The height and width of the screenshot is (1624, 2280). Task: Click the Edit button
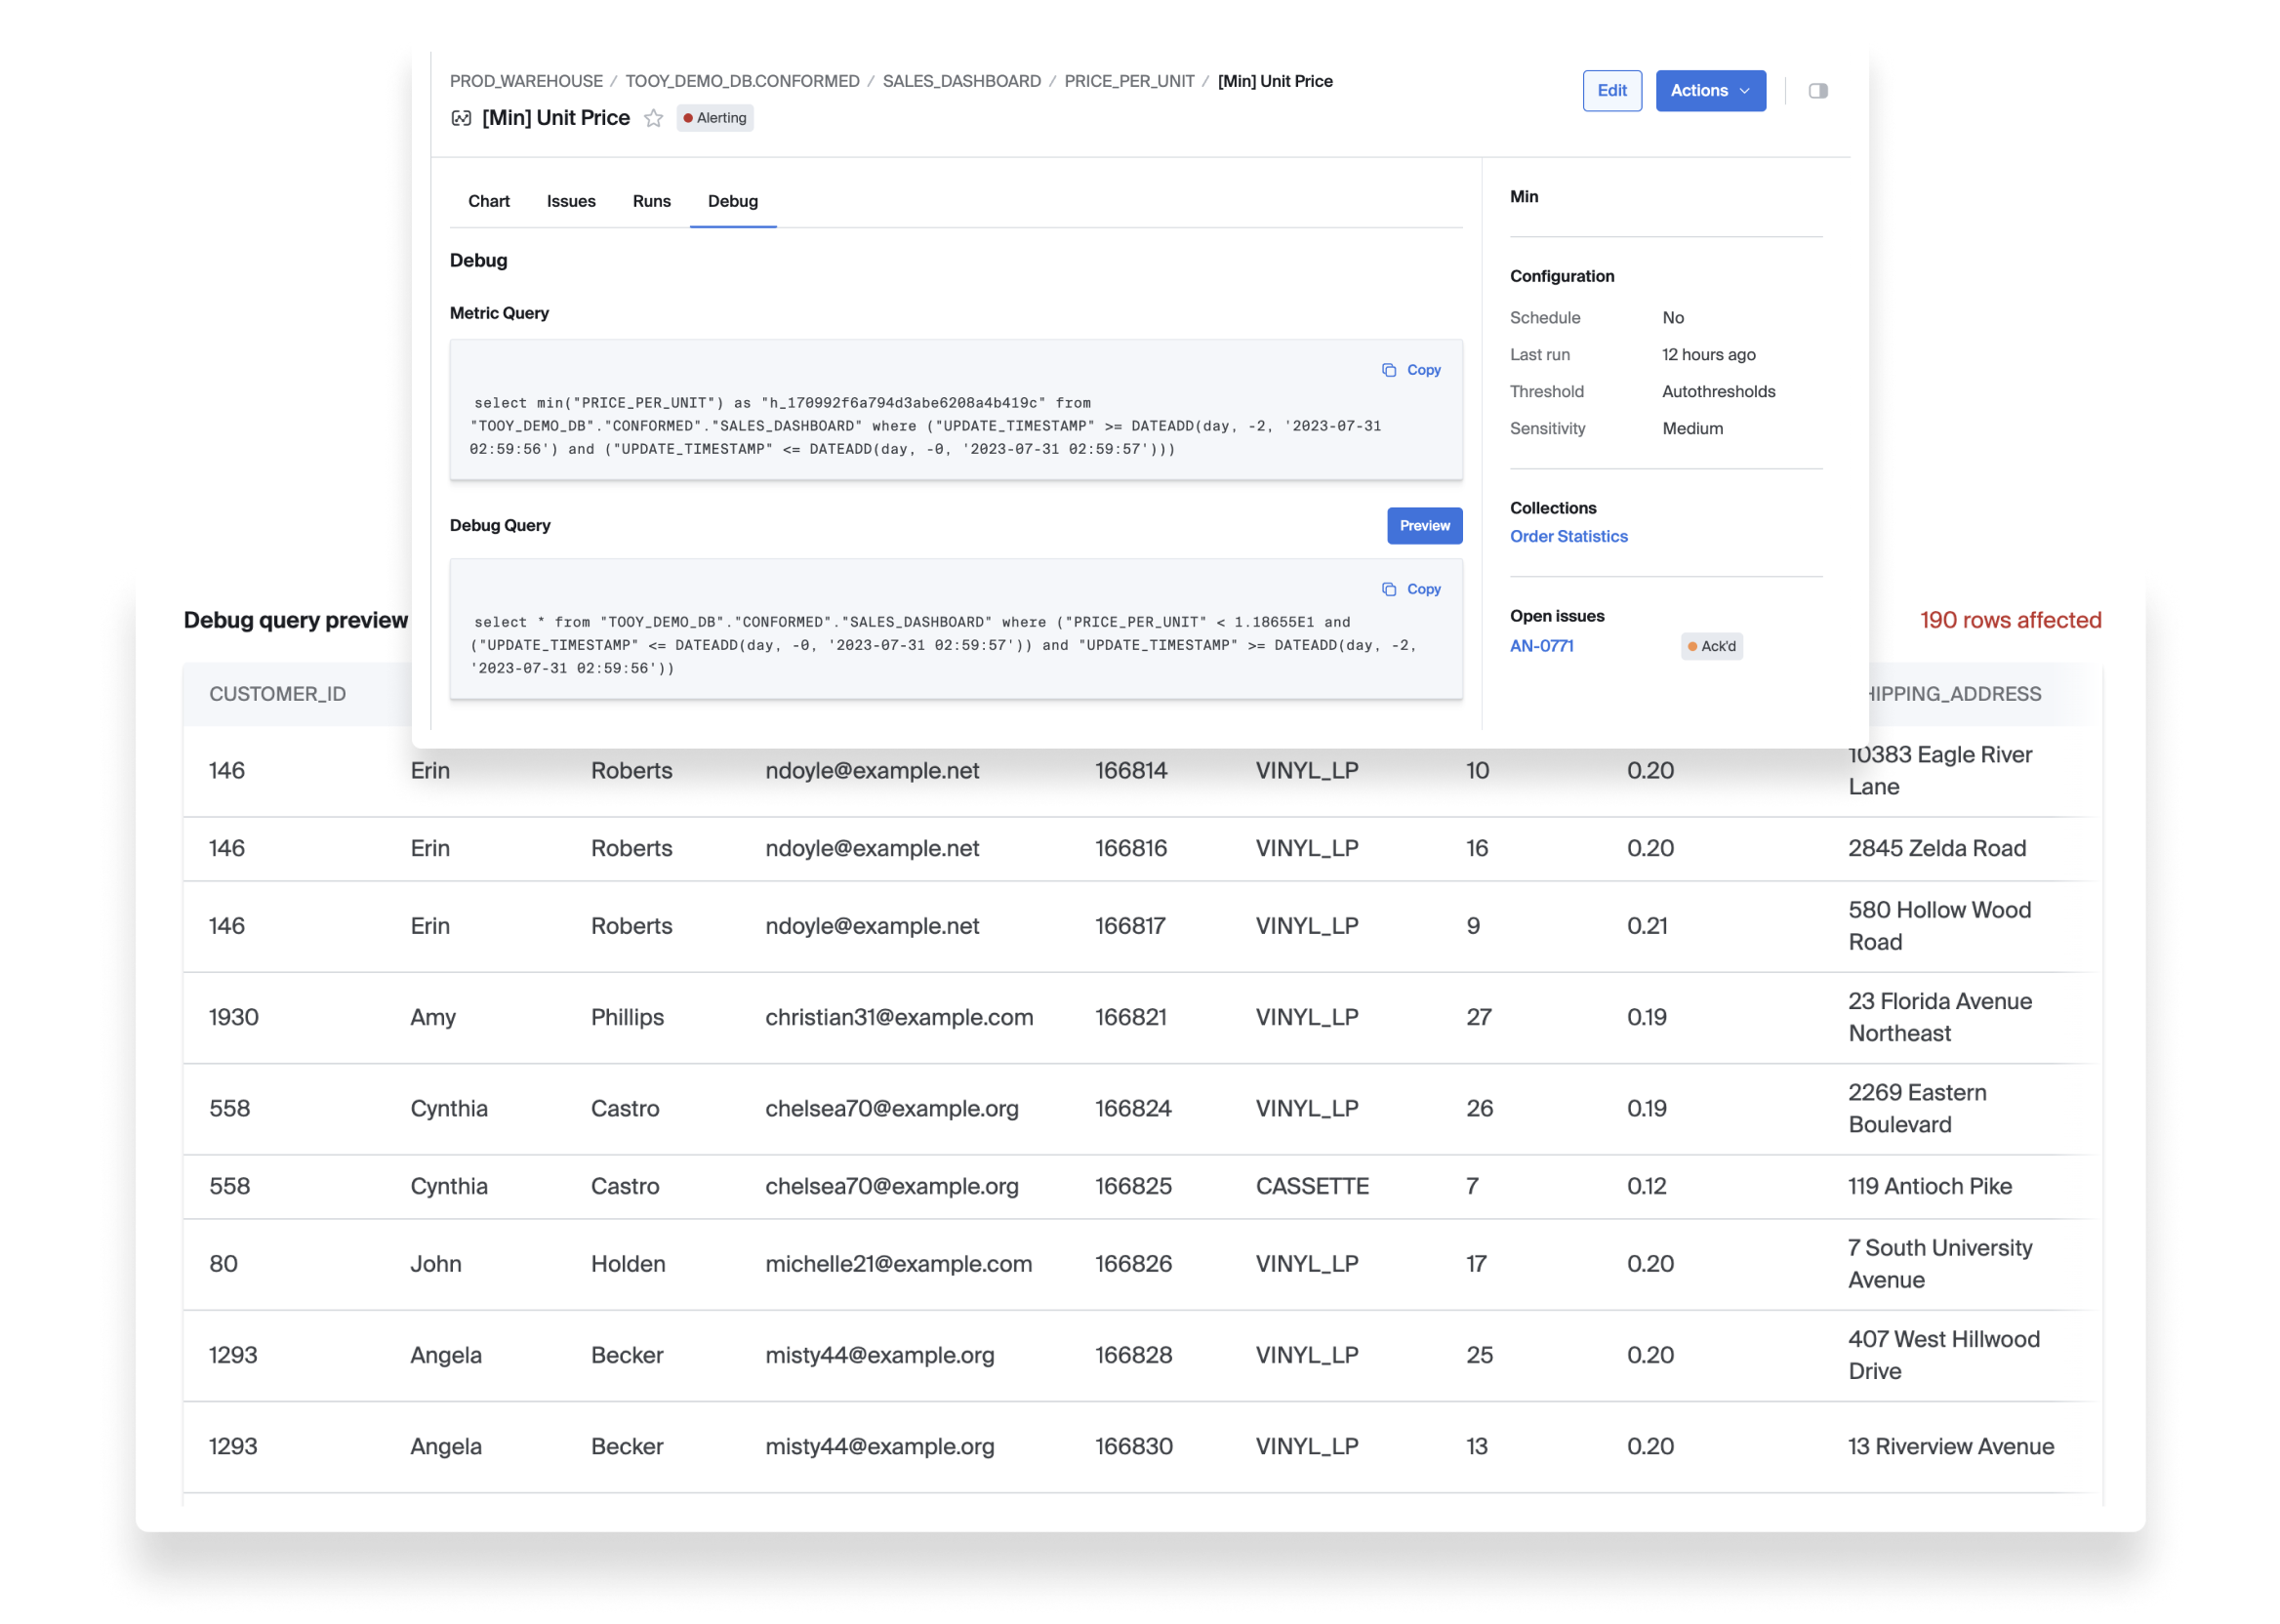(1611, 91)
